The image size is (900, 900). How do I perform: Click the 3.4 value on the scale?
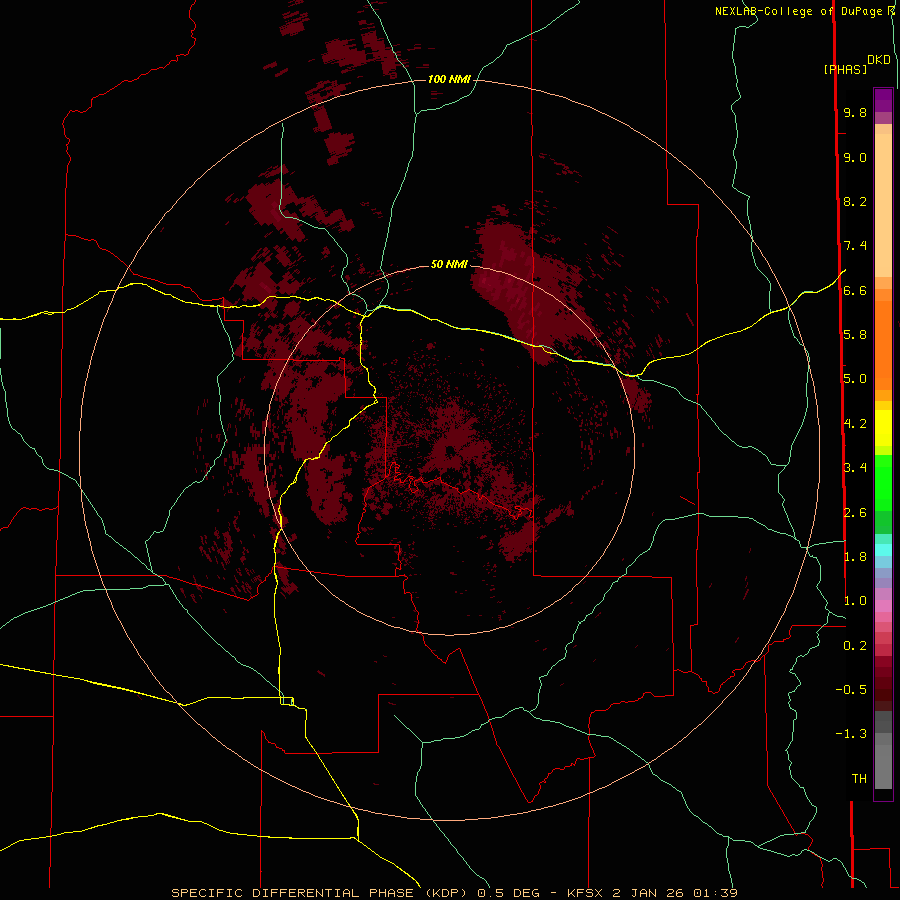point(855,468)
